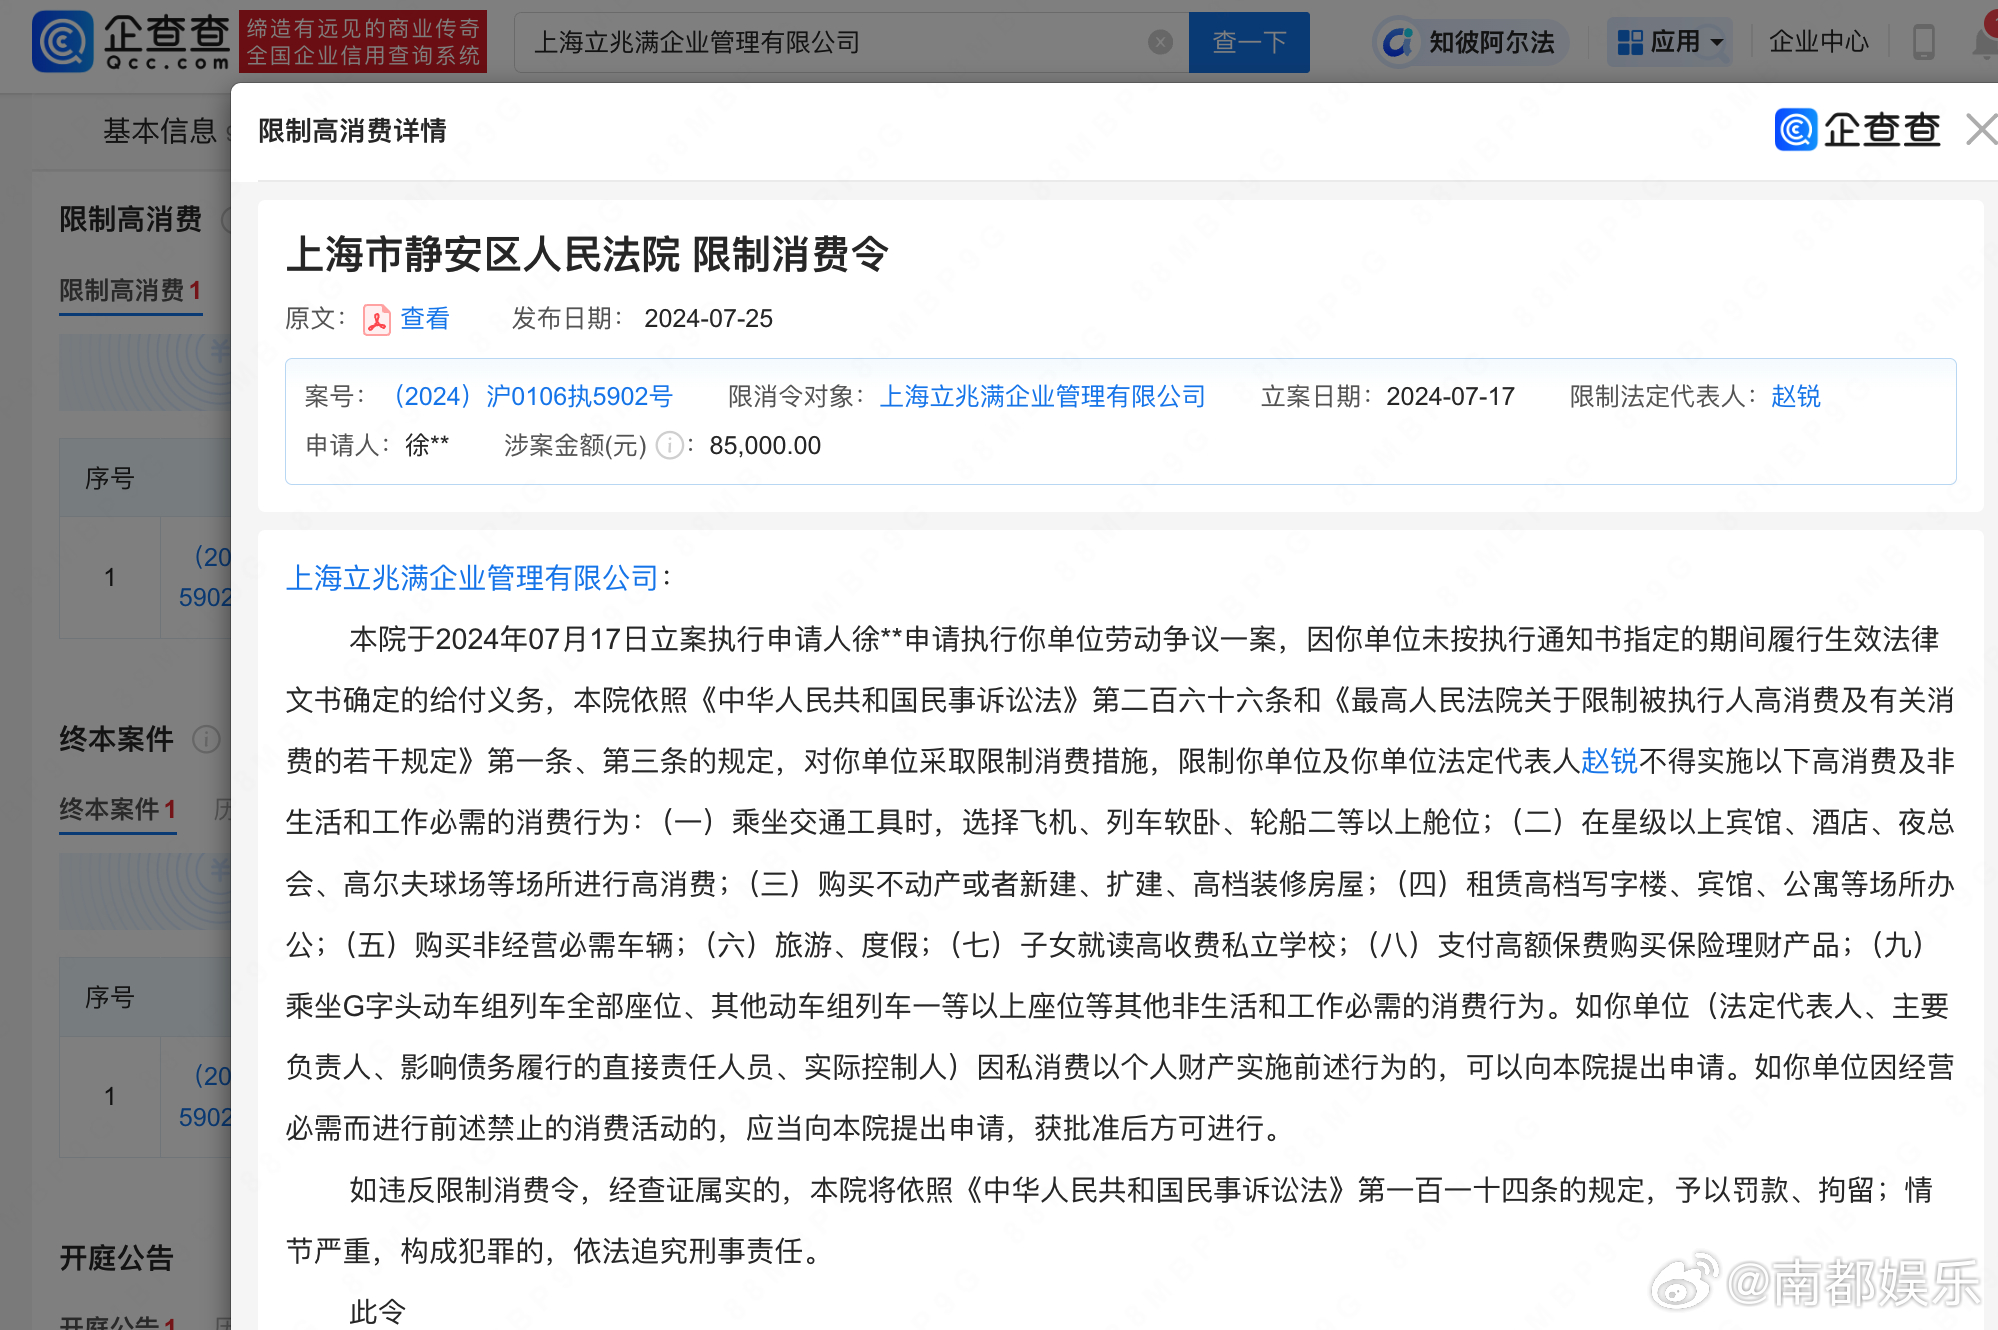Click 查看 link for original text
This screenshot has width=1998, height=1330.
[x=425, y=319]
